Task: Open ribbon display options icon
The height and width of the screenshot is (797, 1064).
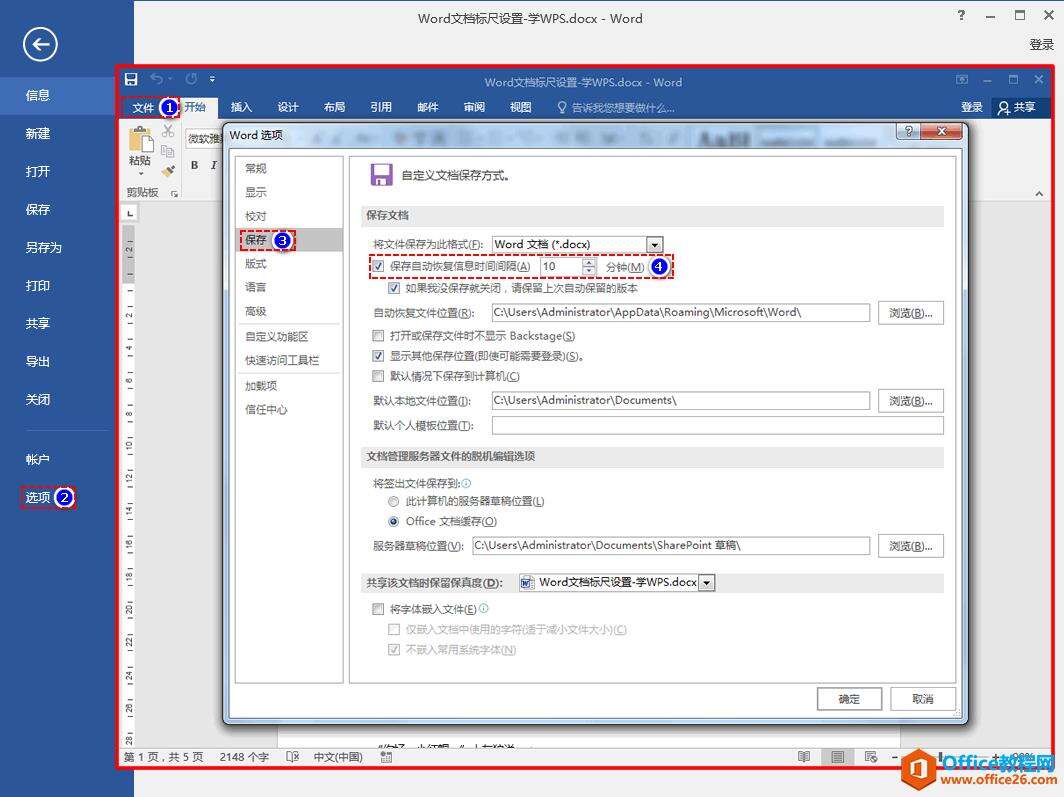Action: 962,79
